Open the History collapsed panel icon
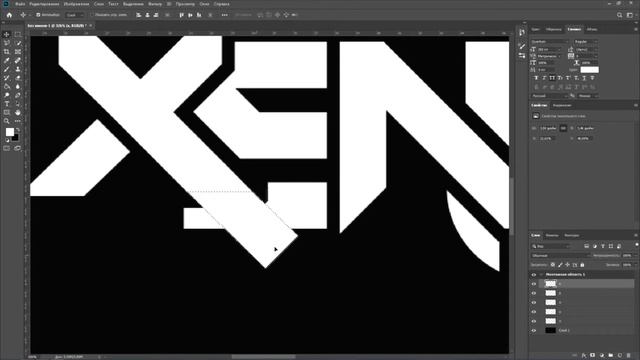Image resolution: width=640 pixels, height=360 pixels. click(522, 32)
